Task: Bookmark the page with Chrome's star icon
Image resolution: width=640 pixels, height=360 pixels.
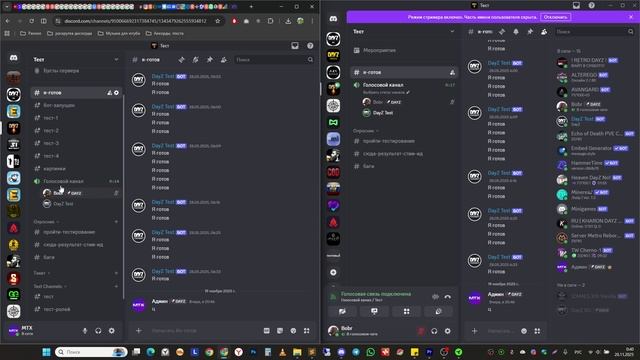Action: (218, 21)
